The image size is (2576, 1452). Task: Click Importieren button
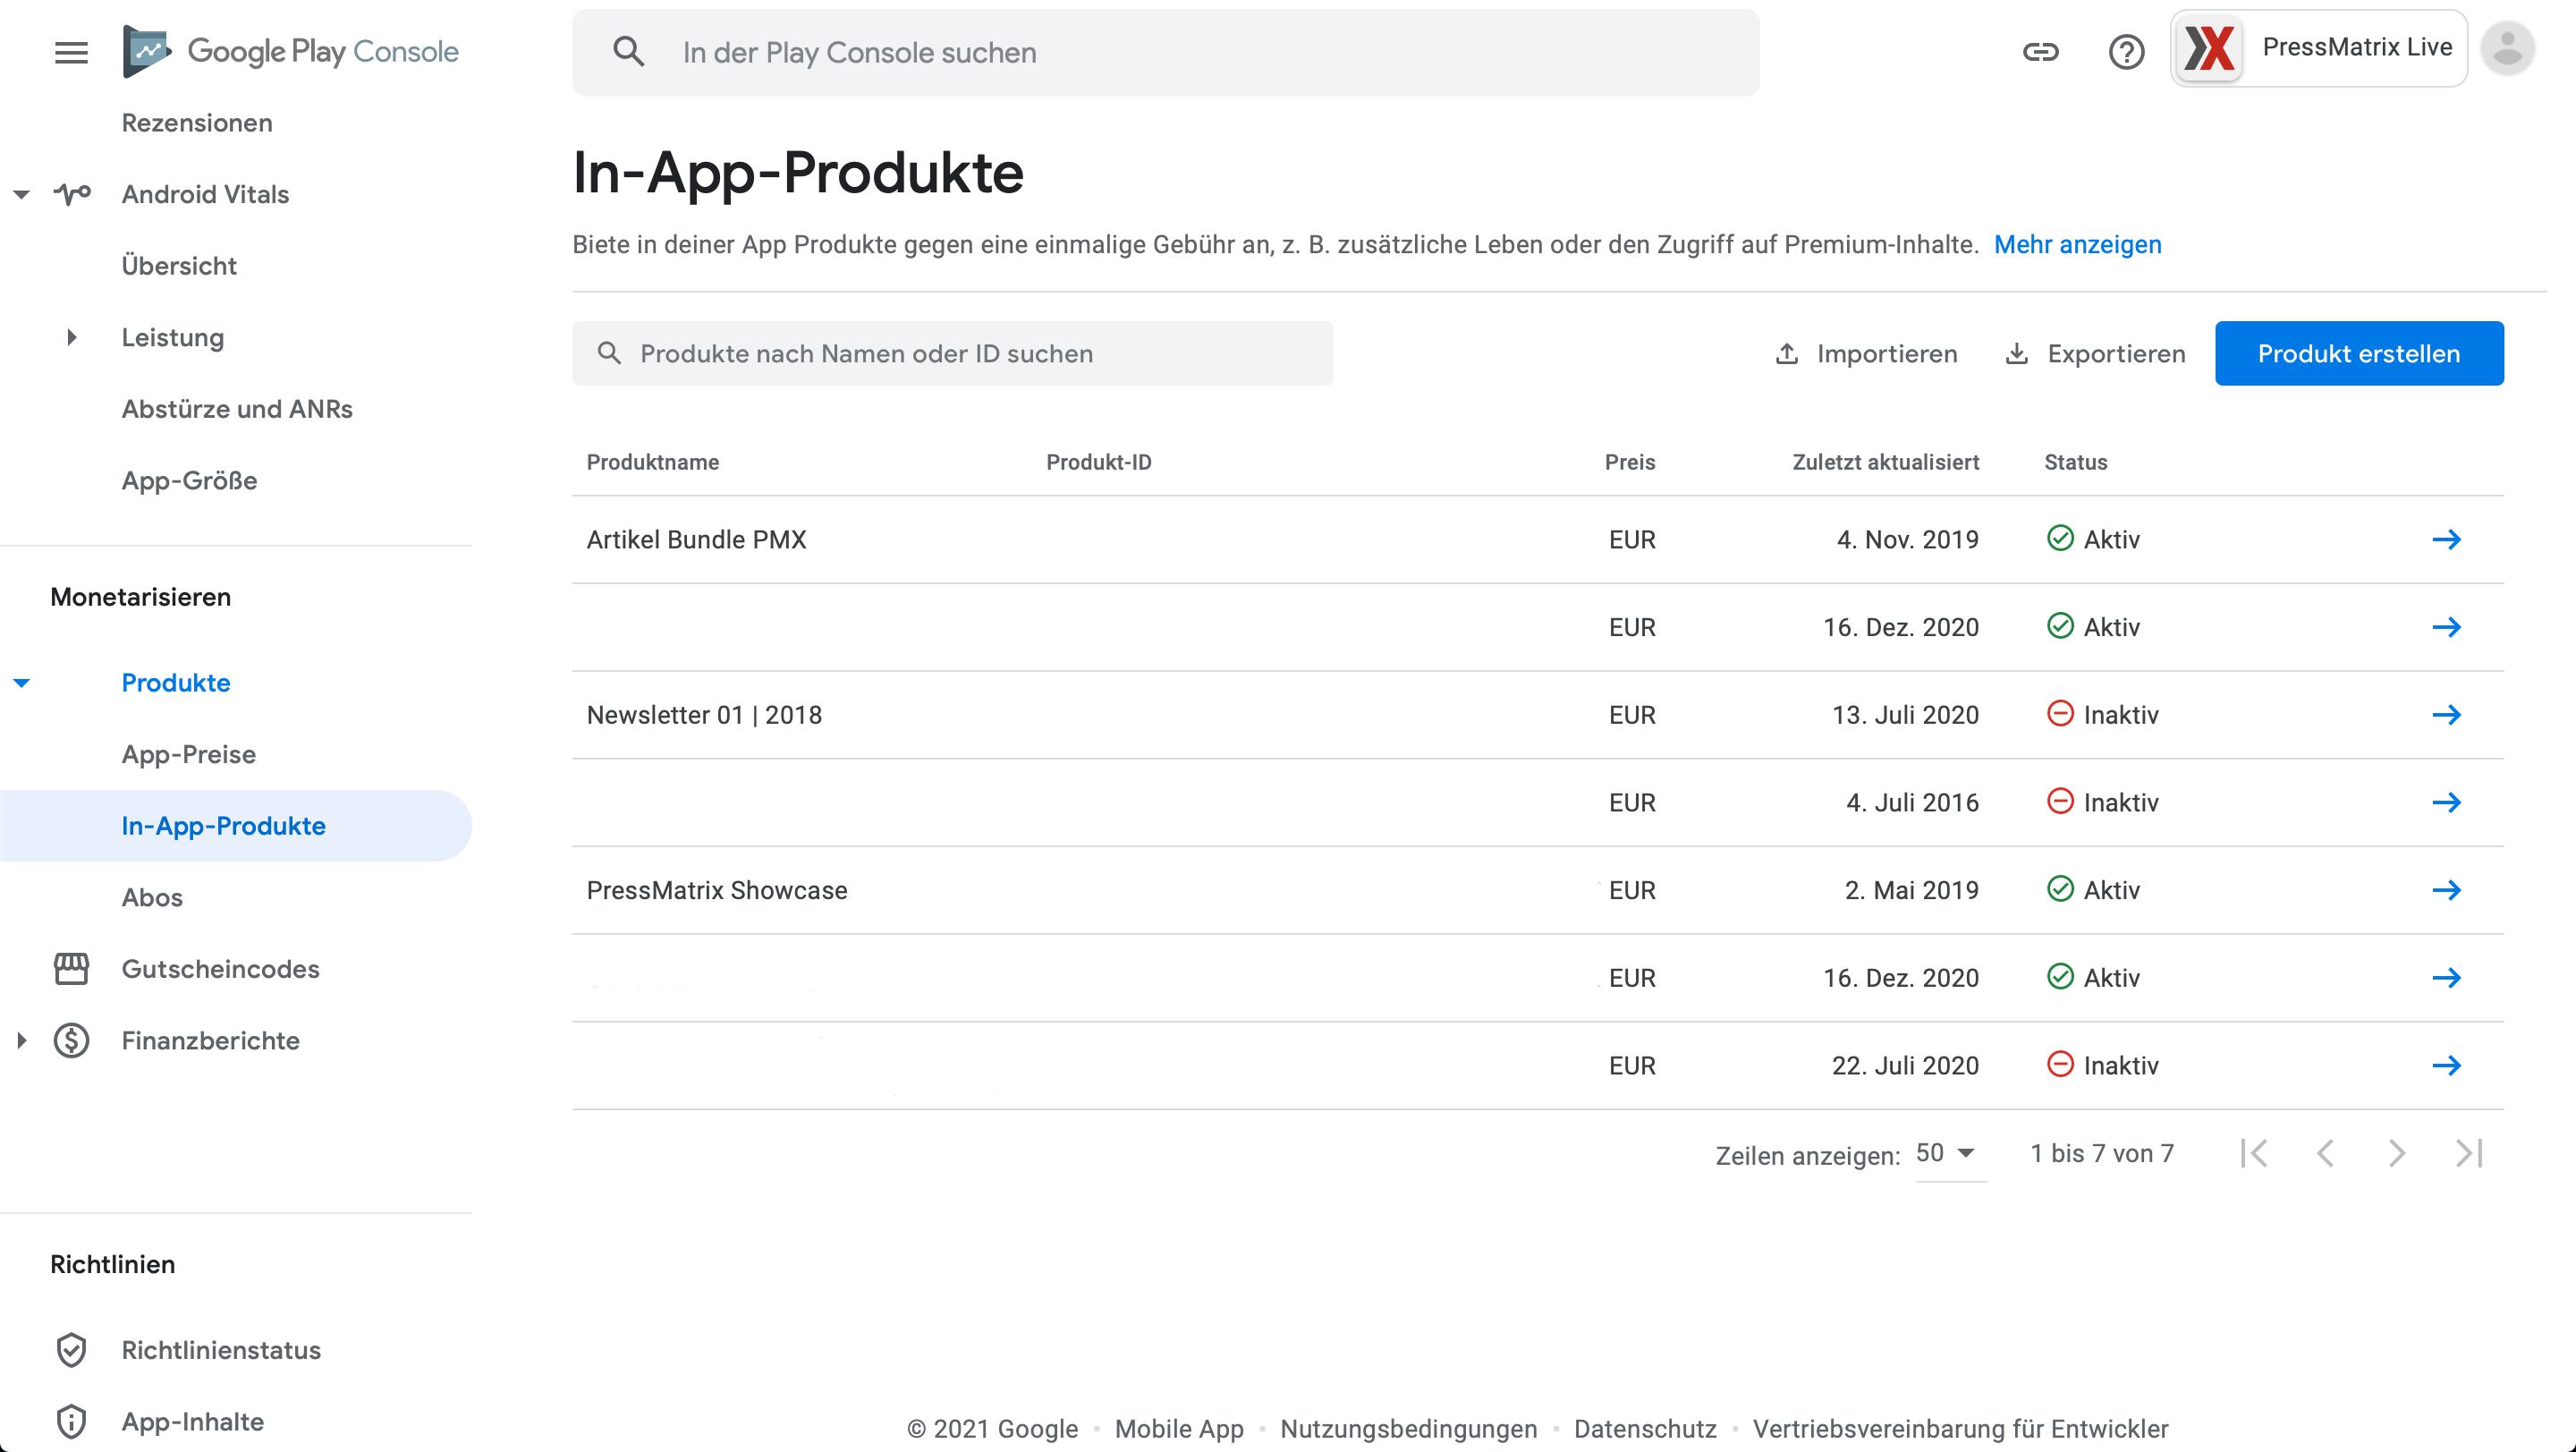[1865, 353]
